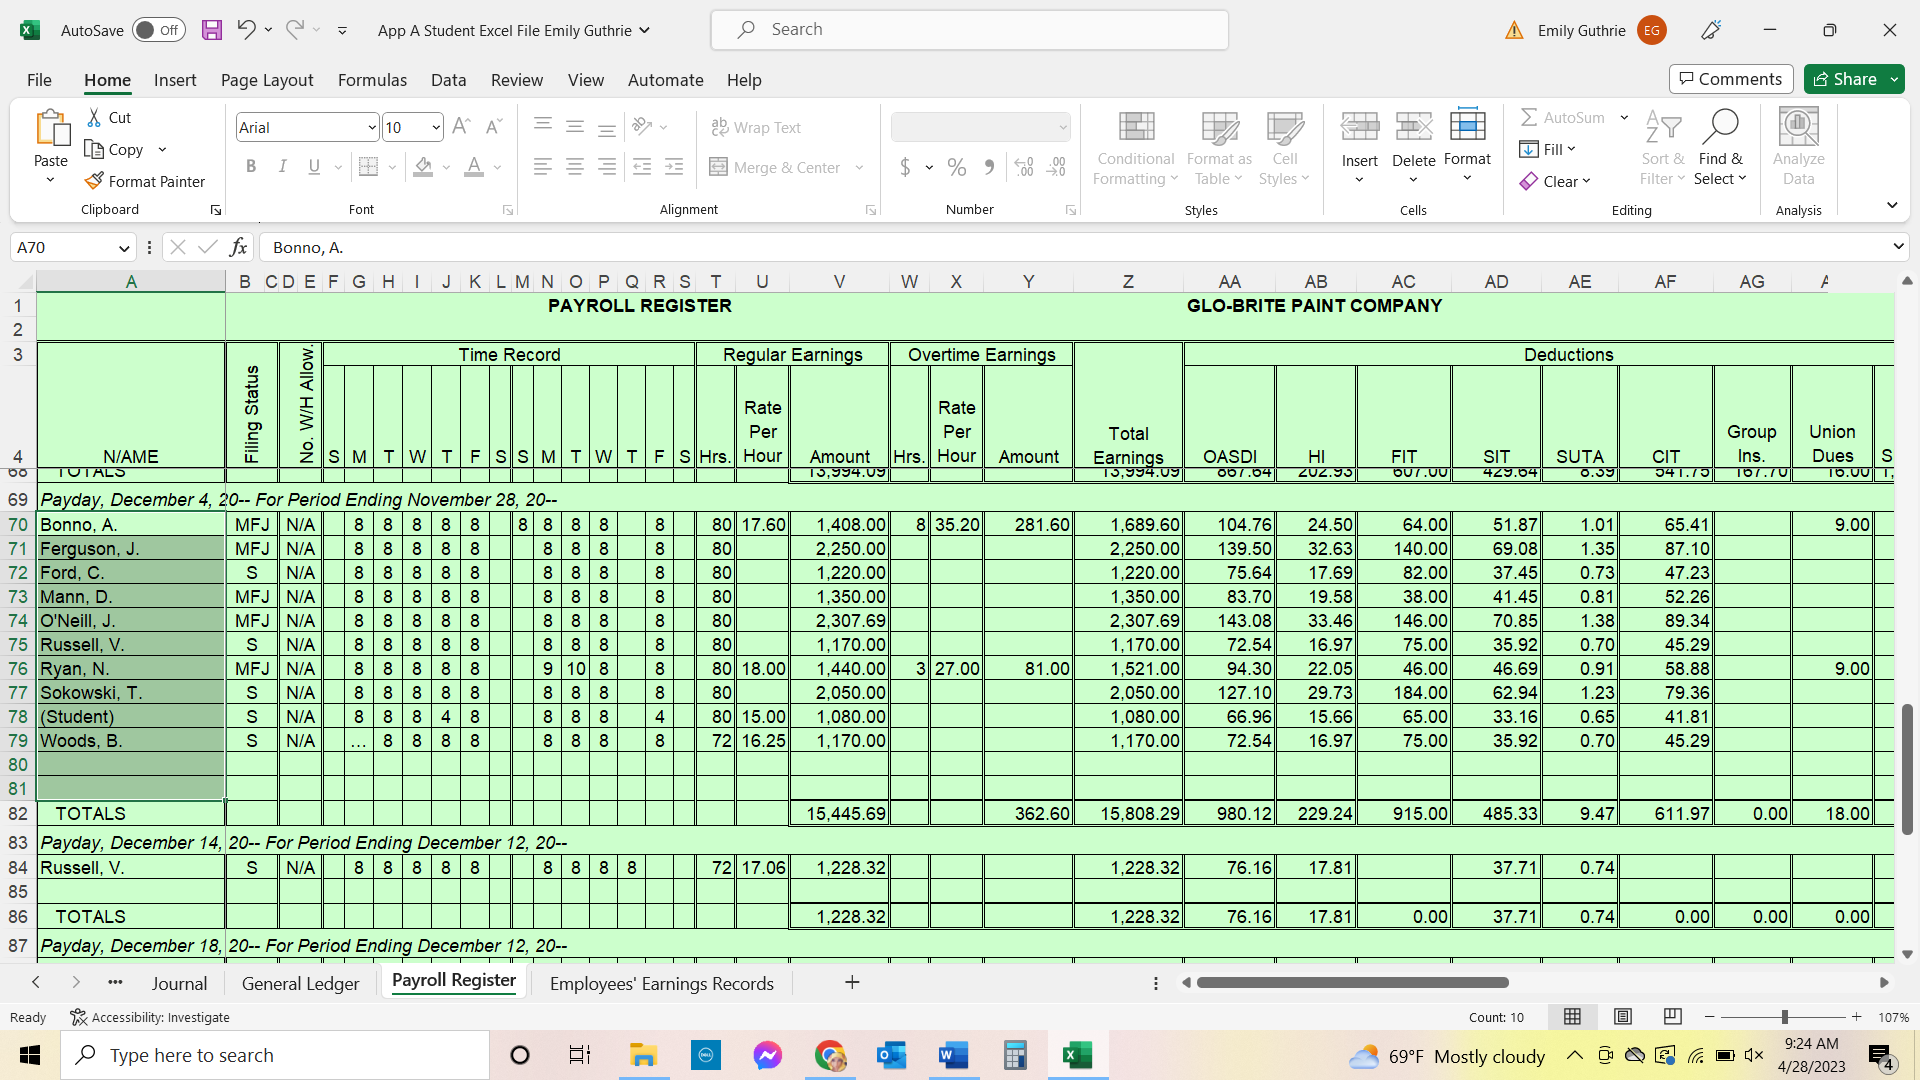Image resolution: width=1920 pixels, height=1080 pixels.
Task: Open the Insert ribbon tab
Action: (x=175, y=80)
